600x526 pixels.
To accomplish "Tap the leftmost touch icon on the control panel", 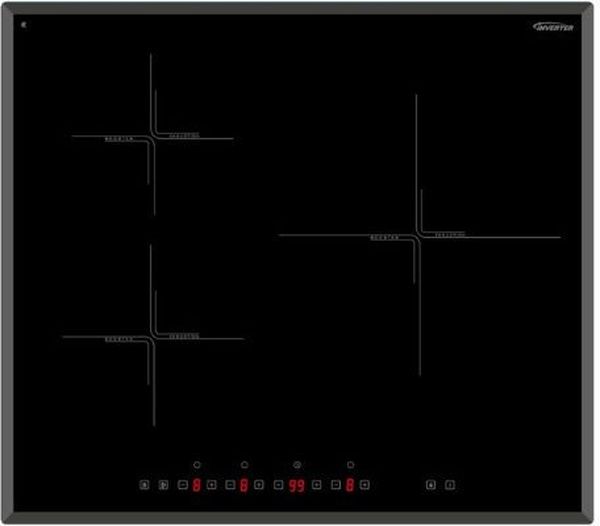I will tap(144, 485).
